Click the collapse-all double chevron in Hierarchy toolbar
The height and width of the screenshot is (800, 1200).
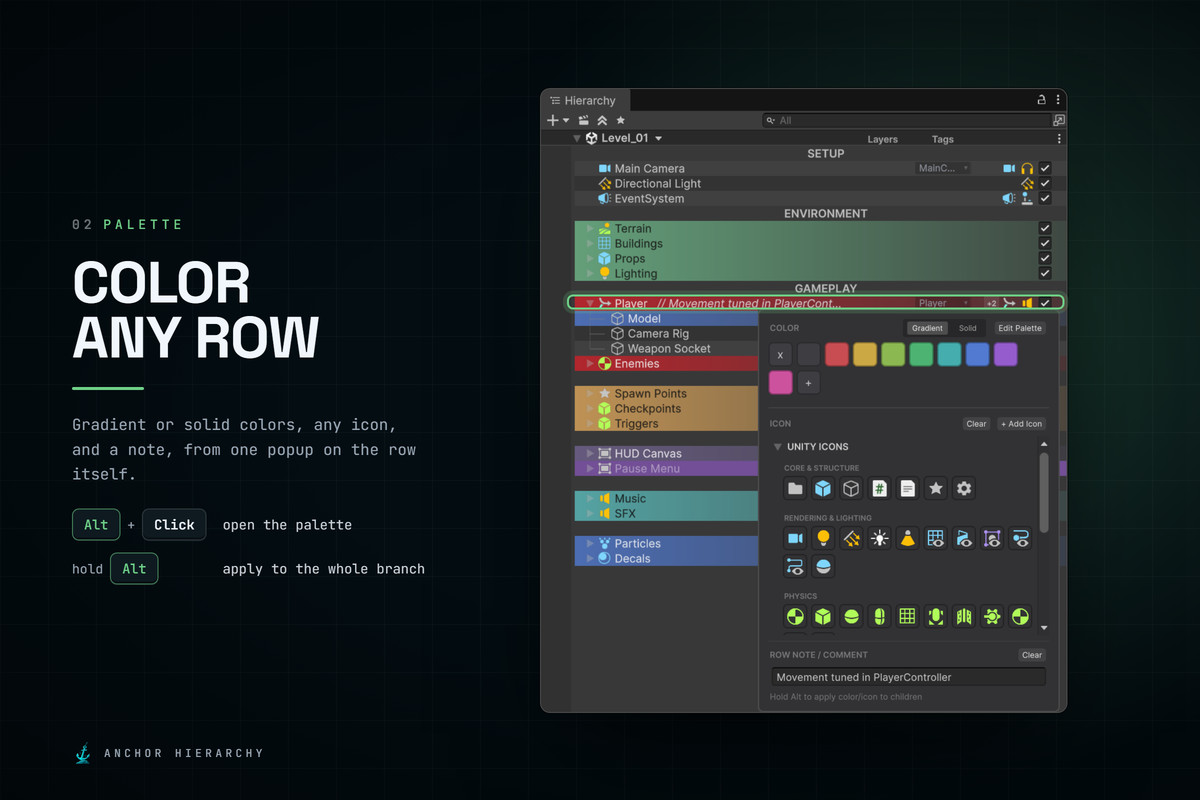click(602, 120)
